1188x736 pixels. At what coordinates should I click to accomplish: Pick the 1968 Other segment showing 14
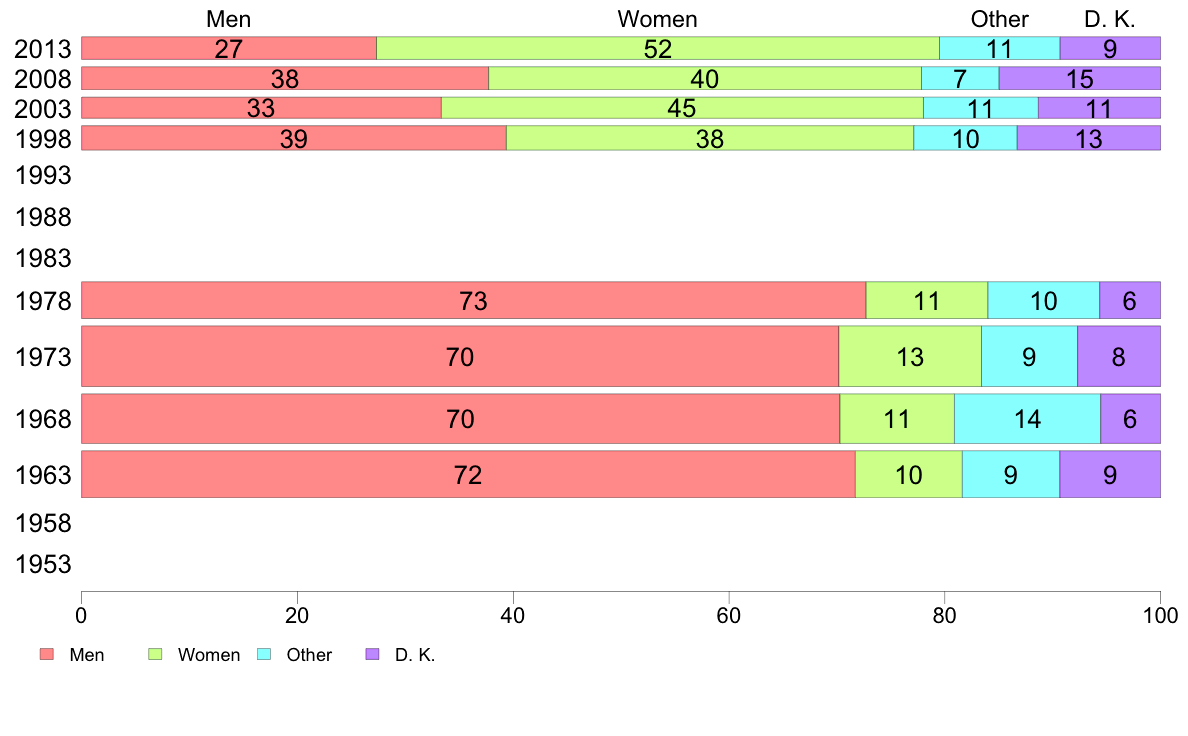click(1027, 419)
